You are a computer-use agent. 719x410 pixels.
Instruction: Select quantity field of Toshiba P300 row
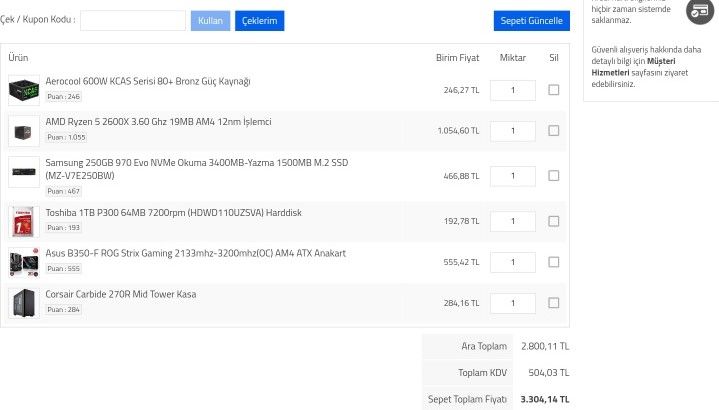pyautogui.click(x=513, y=222)
